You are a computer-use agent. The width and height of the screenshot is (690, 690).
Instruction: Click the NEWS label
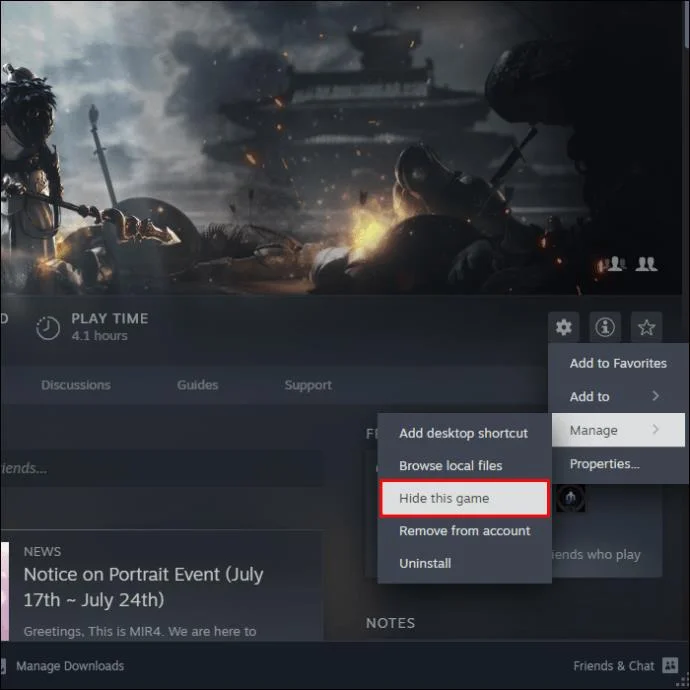[42, 551]
